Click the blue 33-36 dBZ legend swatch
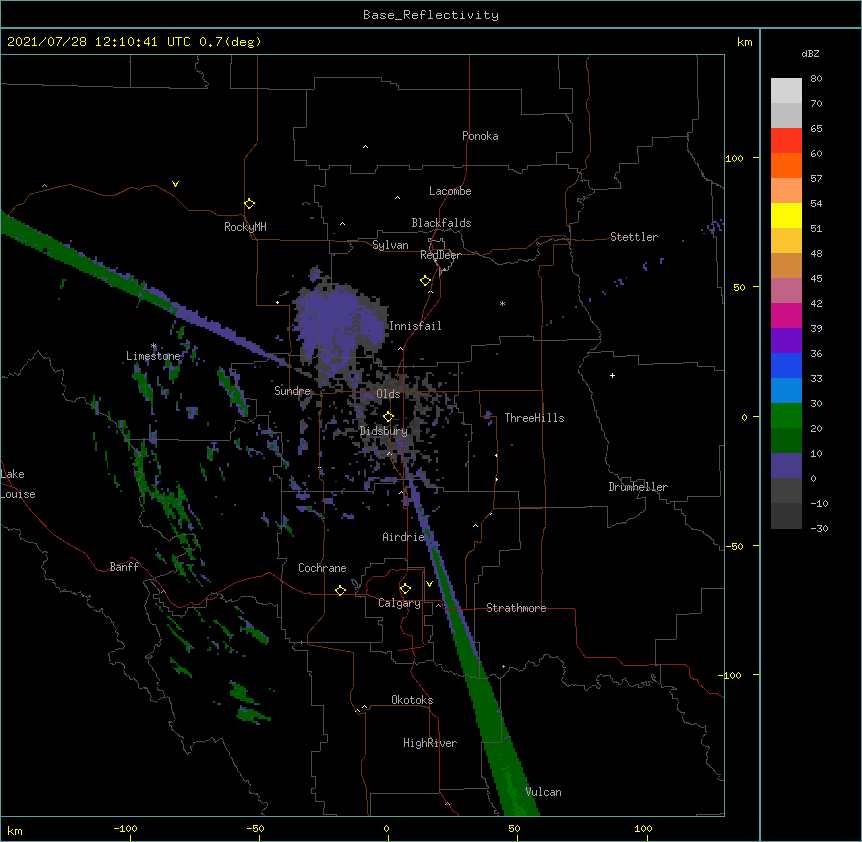The image size is (862, 842). point(786,365)
